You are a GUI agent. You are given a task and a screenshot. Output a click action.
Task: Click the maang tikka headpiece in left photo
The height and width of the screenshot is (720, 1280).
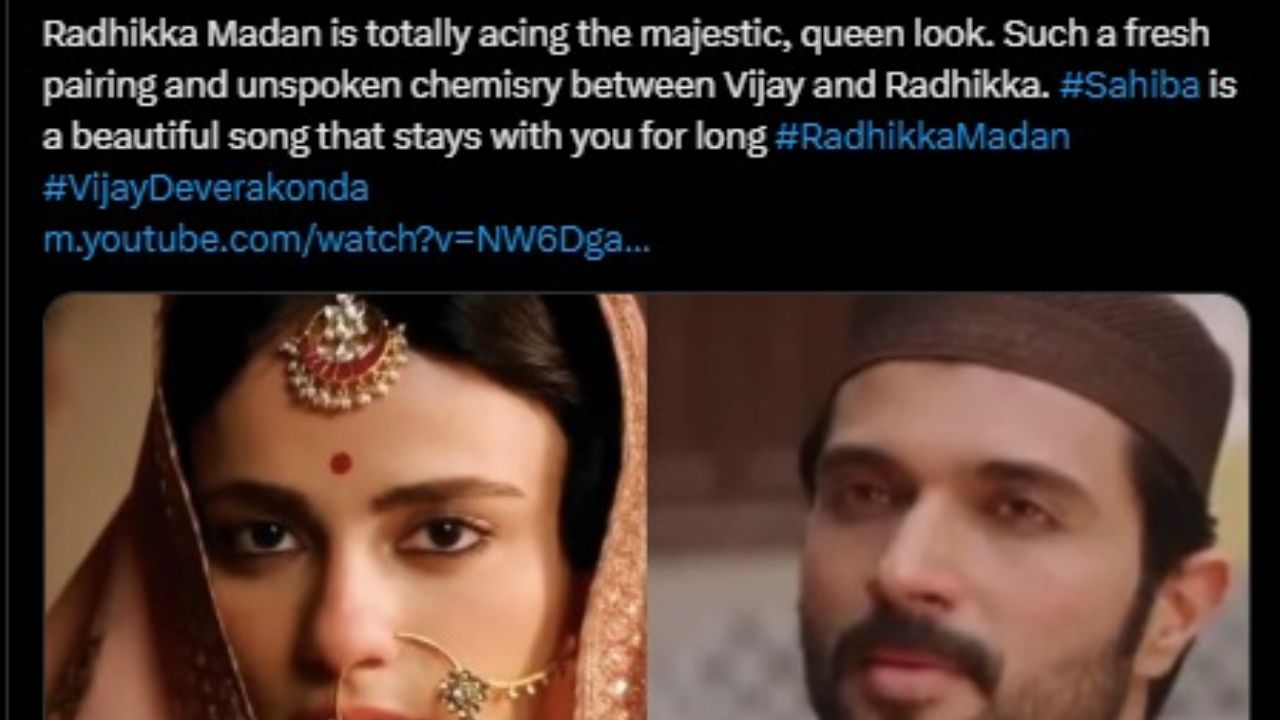coord(345,350)
